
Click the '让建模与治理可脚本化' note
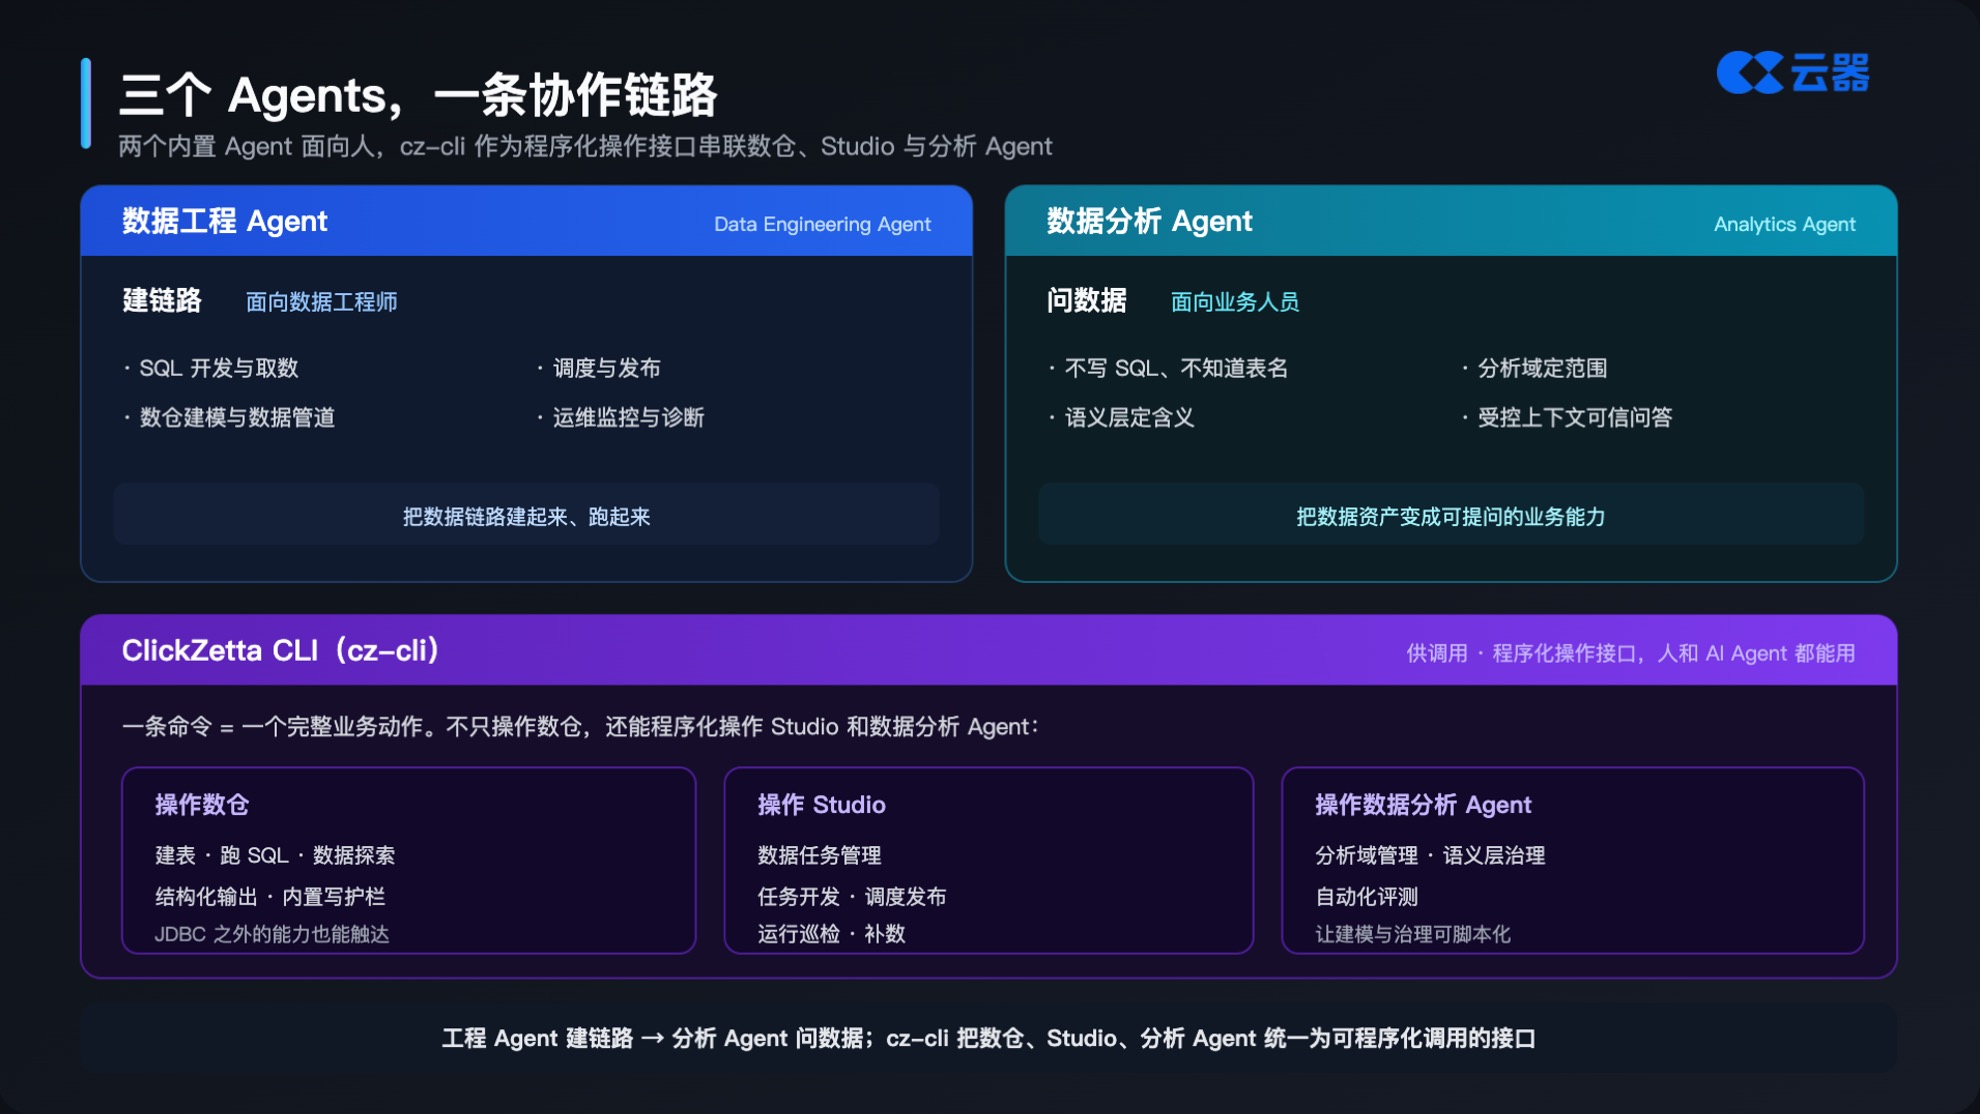click(x=1412, y=934)
